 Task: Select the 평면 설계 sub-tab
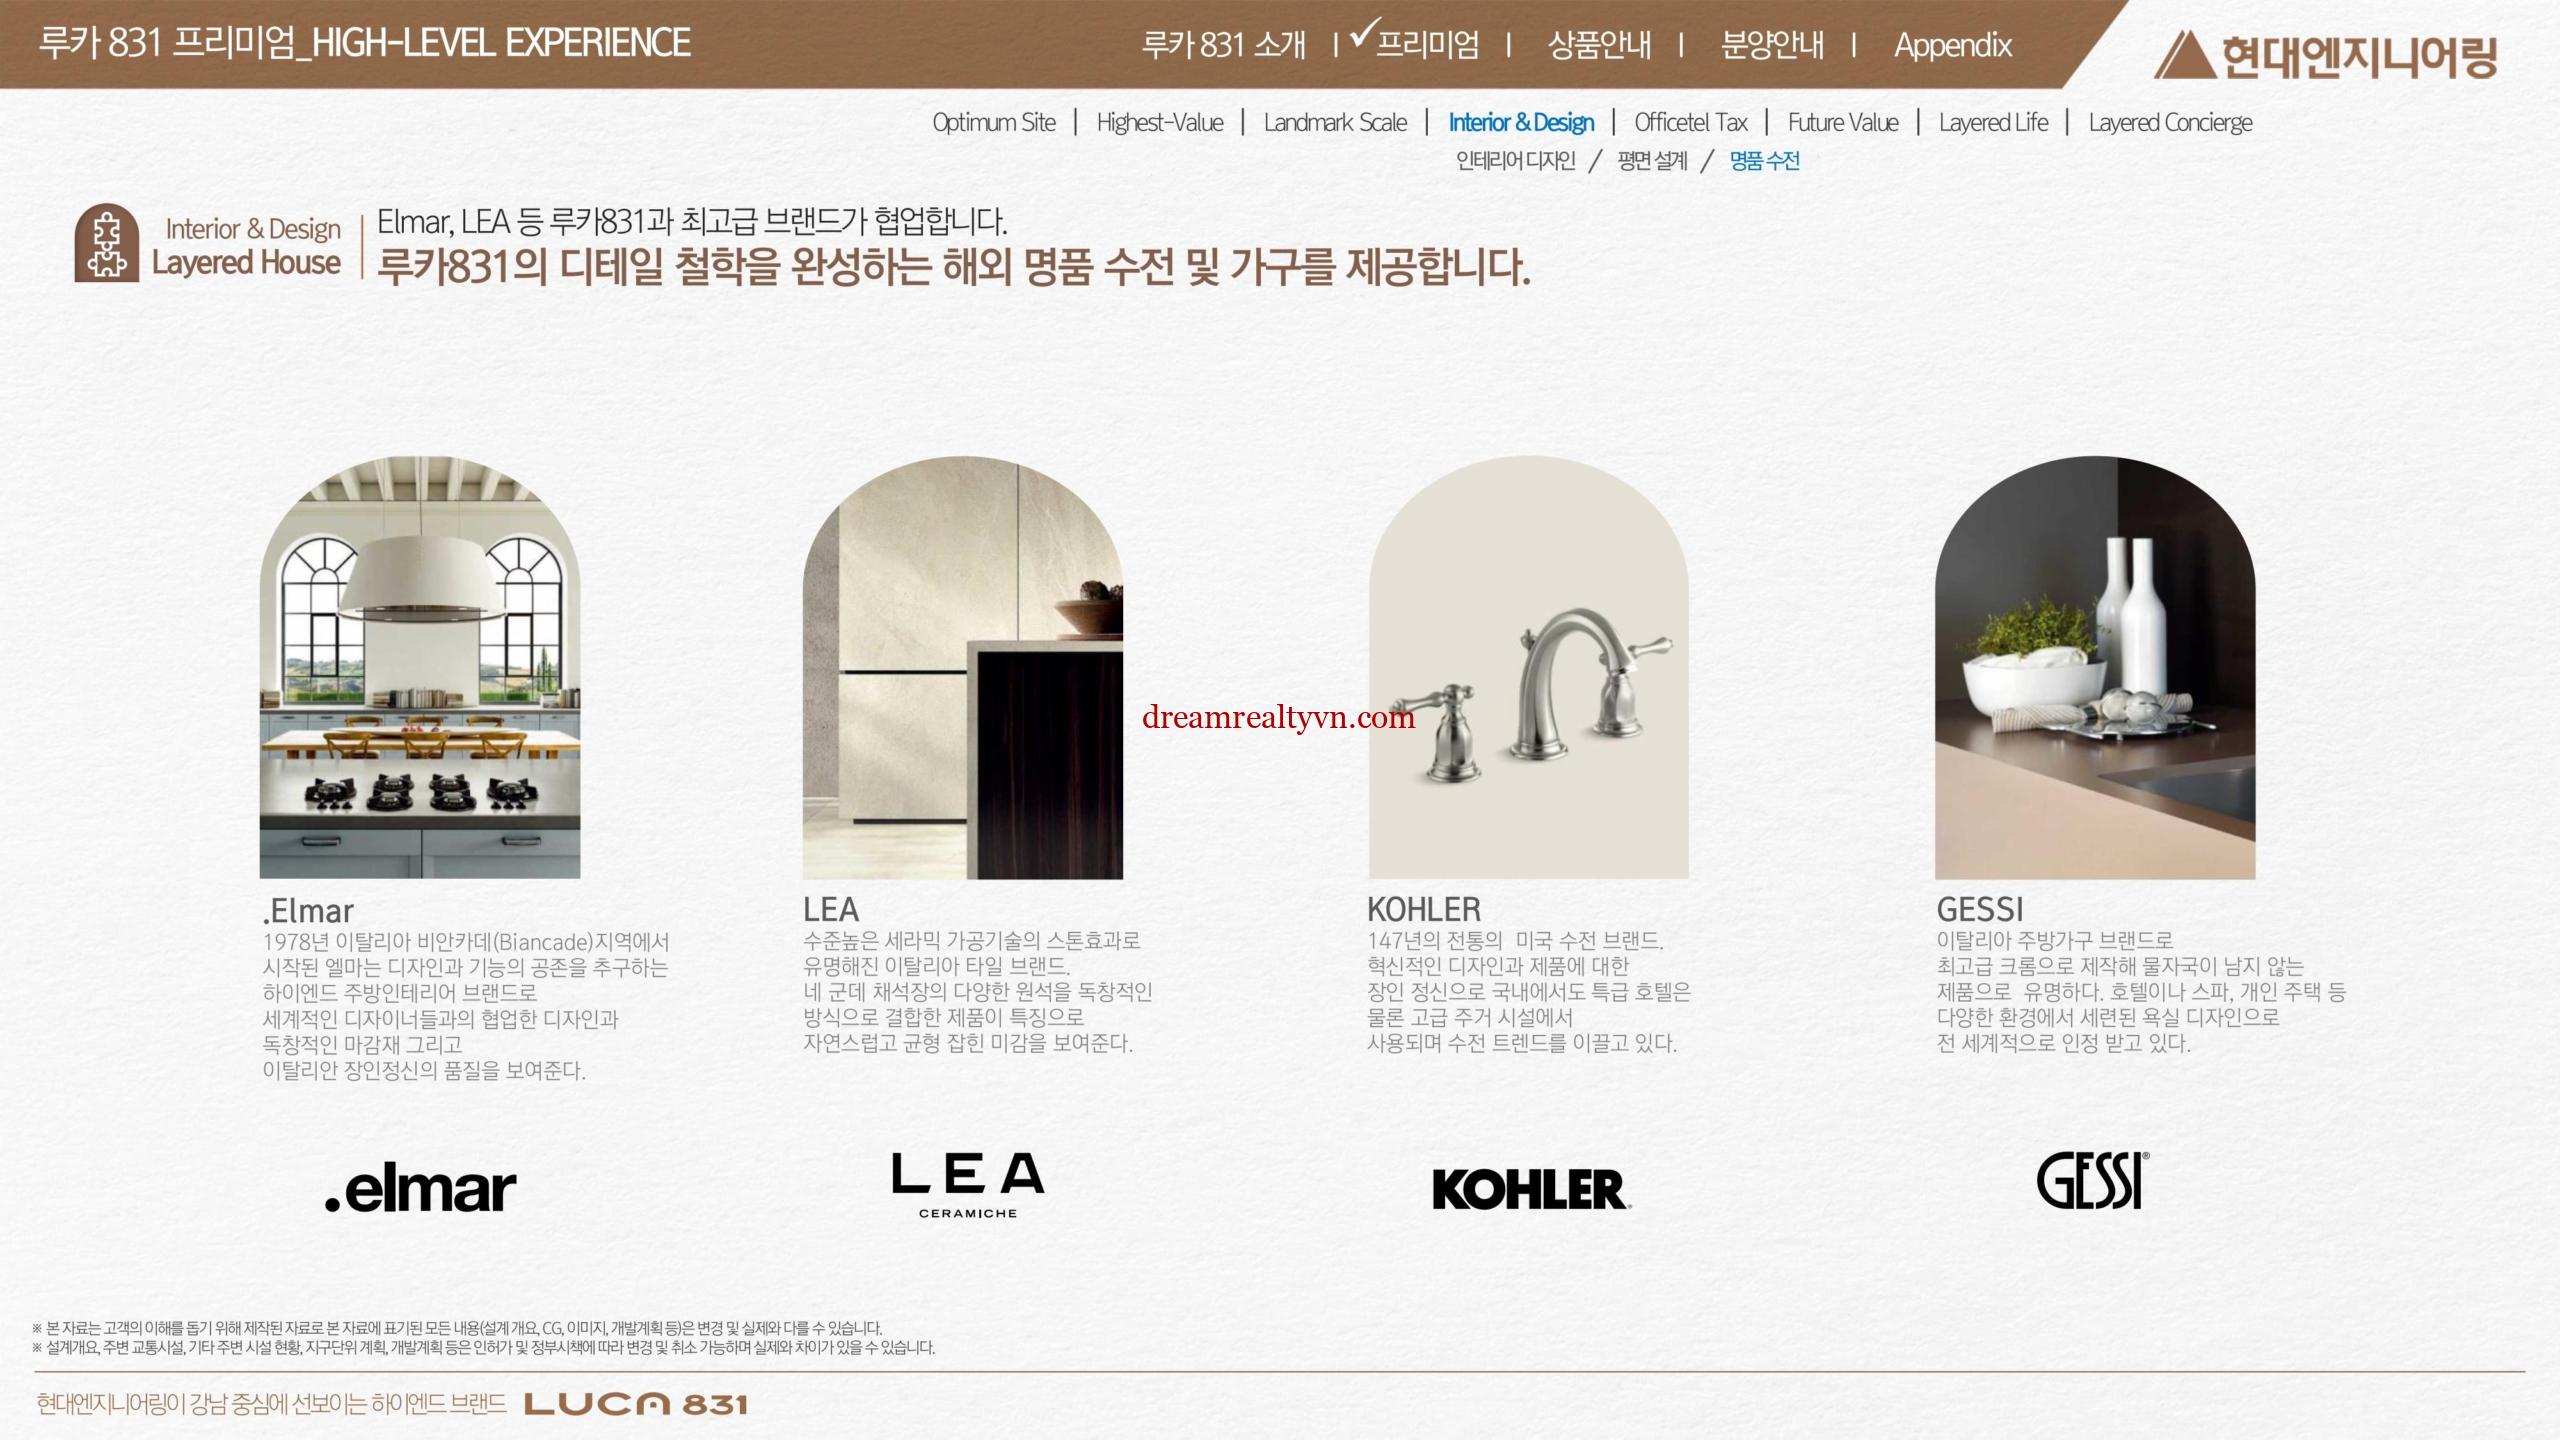1652,161
